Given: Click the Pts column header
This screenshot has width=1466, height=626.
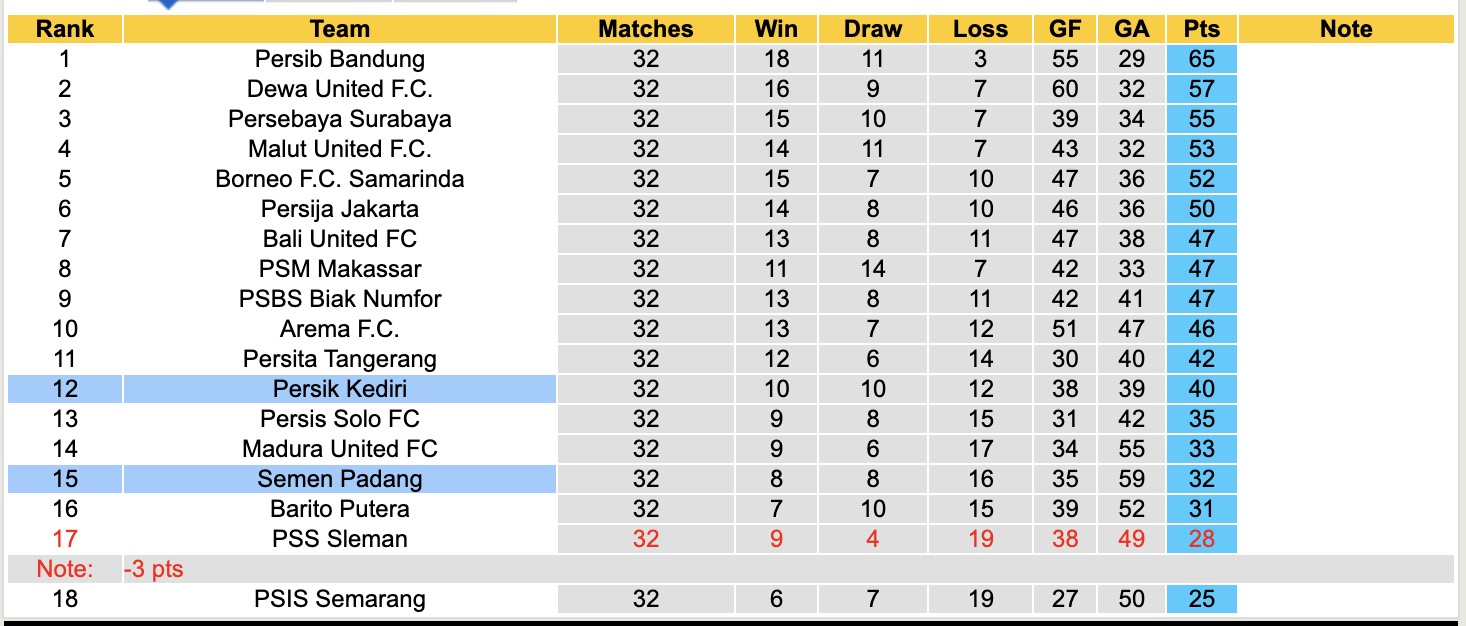Looking at the screenshot, I should (x=1201, y=29).
